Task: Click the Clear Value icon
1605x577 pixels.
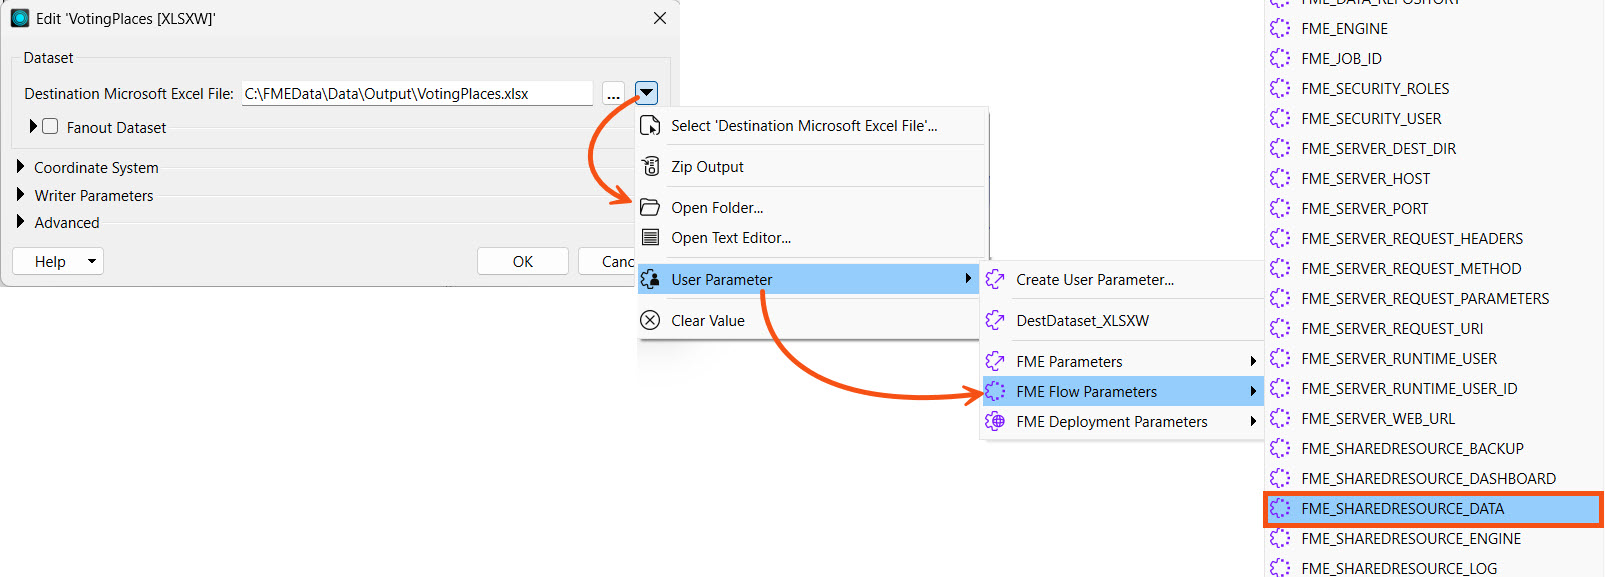Action: (x=650, y=320)
